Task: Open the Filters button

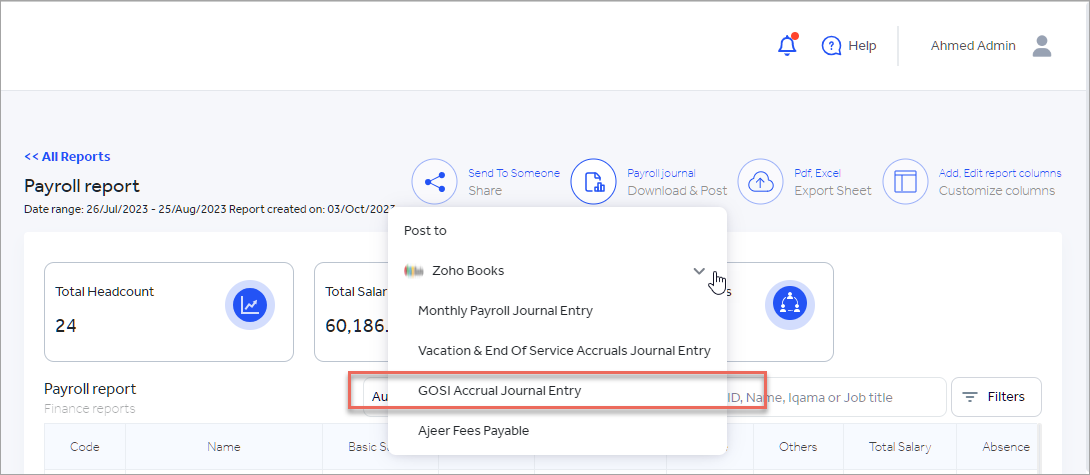Action: (995, 397)
